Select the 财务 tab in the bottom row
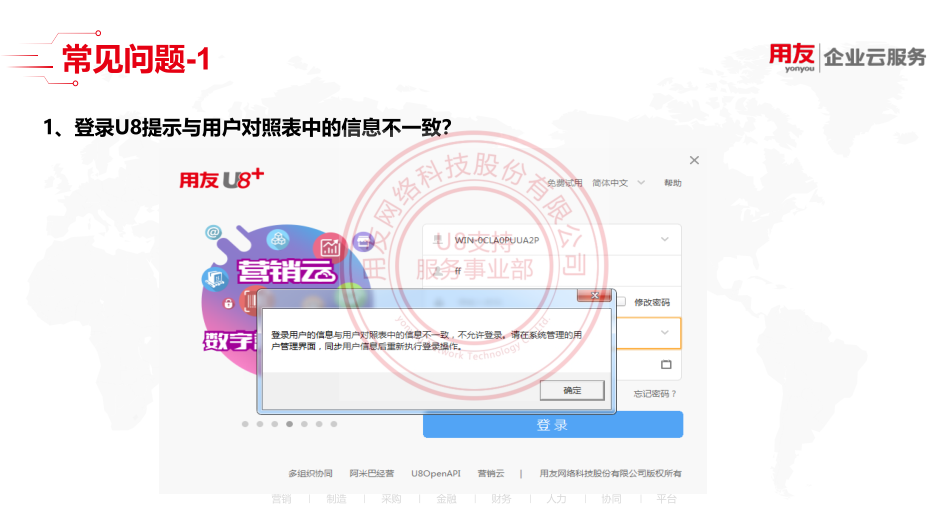This screenshot has width=946, height=532. pos(501,499)
